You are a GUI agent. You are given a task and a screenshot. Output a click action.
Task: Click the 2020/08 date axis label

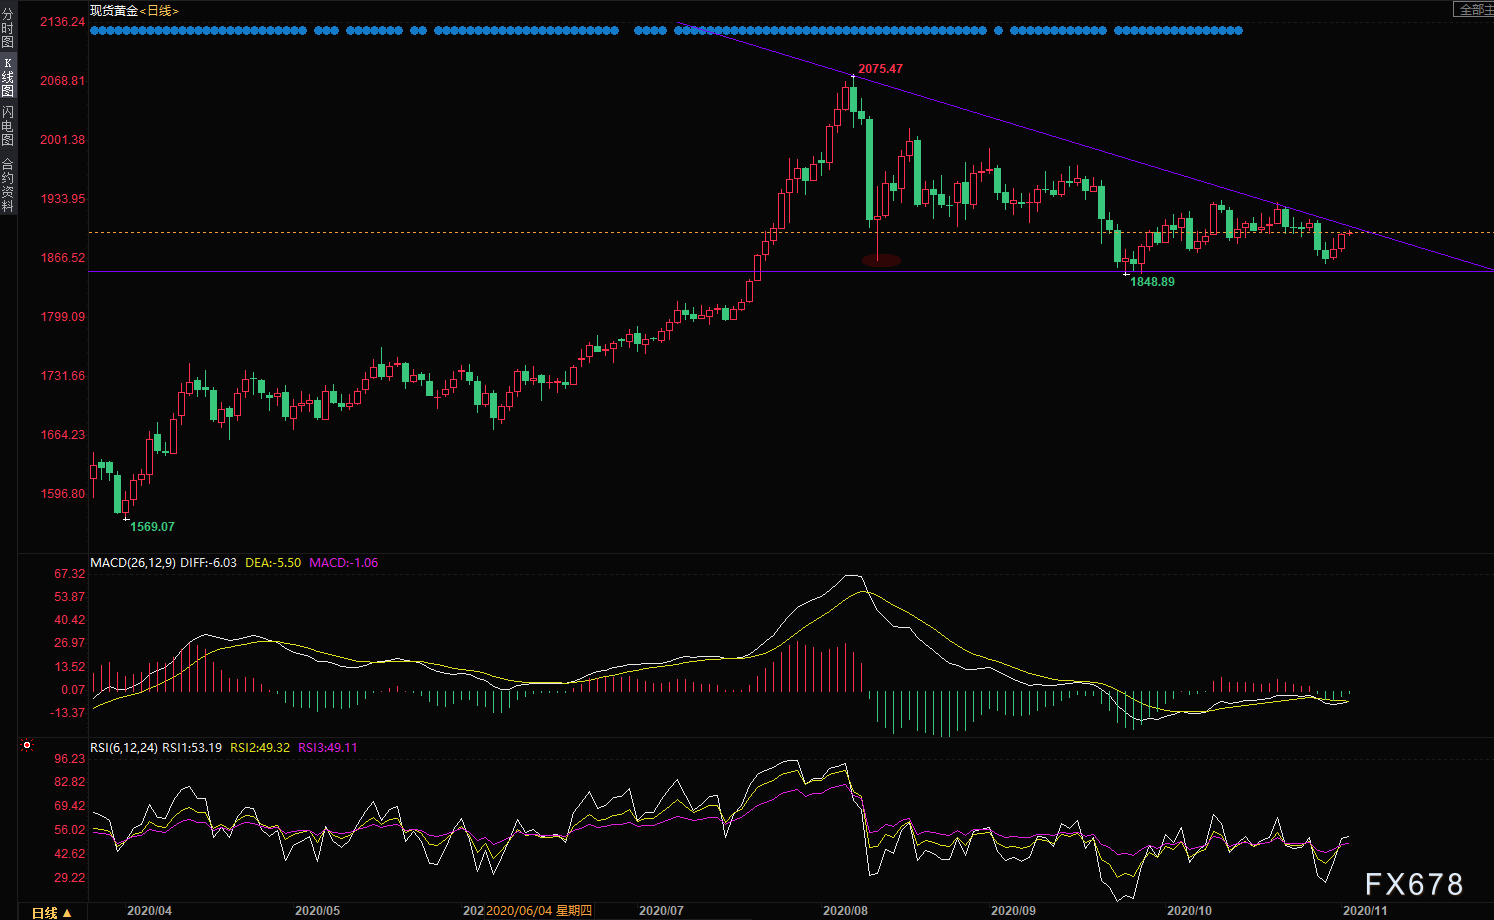tap(845, 911)
